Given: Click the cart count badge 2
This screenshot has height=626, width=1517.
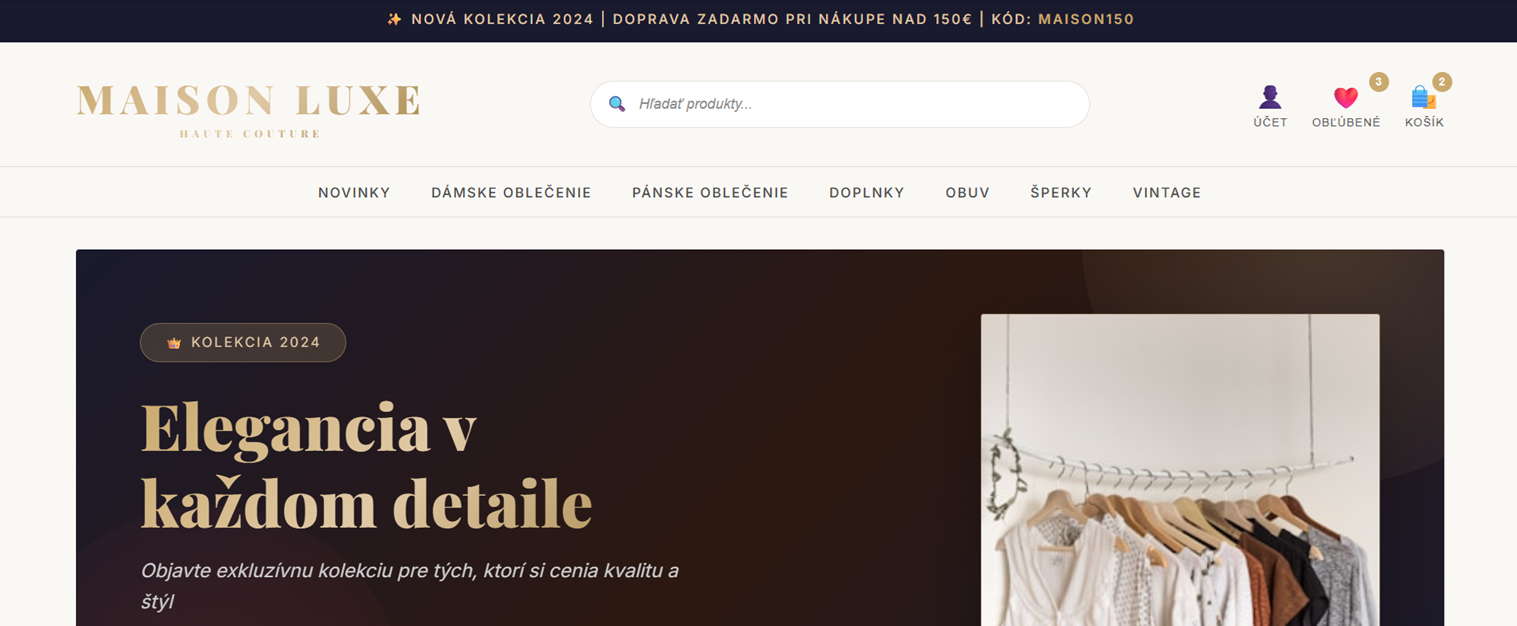Looking at the screenshot, I should 1442,82.
